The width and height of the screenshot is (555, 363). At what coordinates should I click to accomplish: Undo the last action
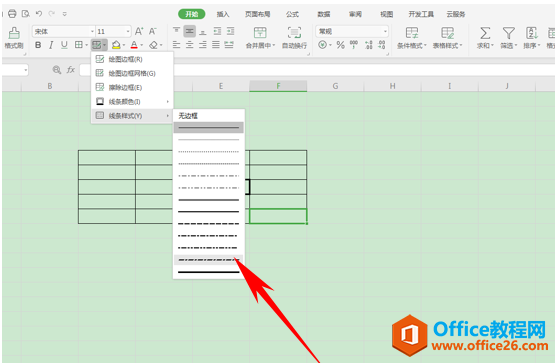coord(39,14)
